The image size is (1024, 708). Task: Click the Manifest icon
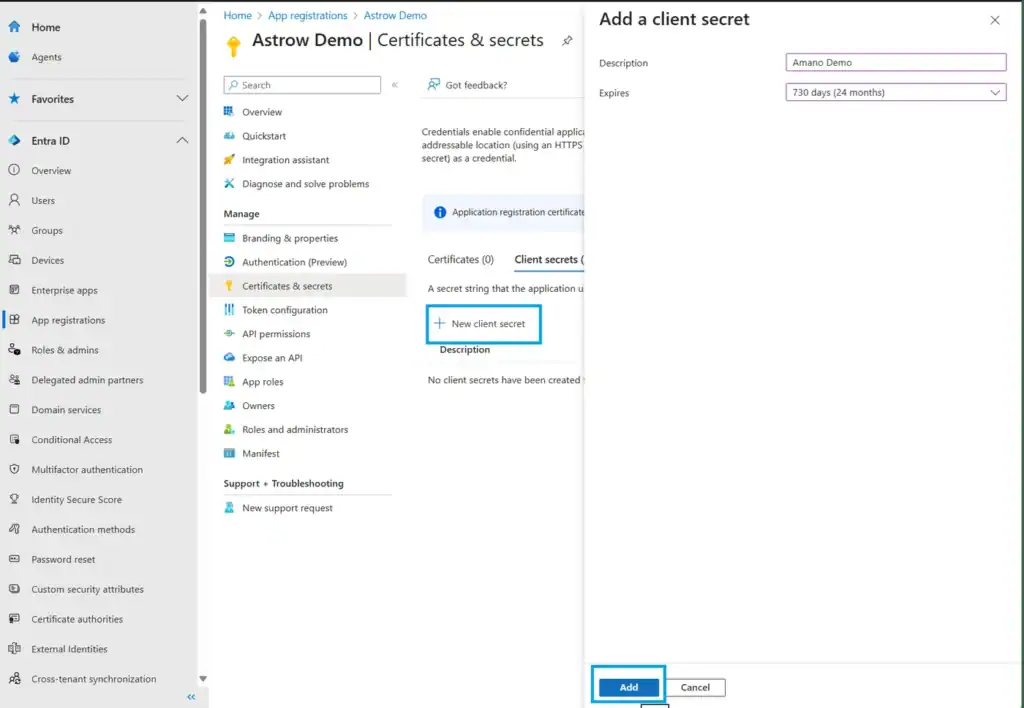[x=229, y=453]
